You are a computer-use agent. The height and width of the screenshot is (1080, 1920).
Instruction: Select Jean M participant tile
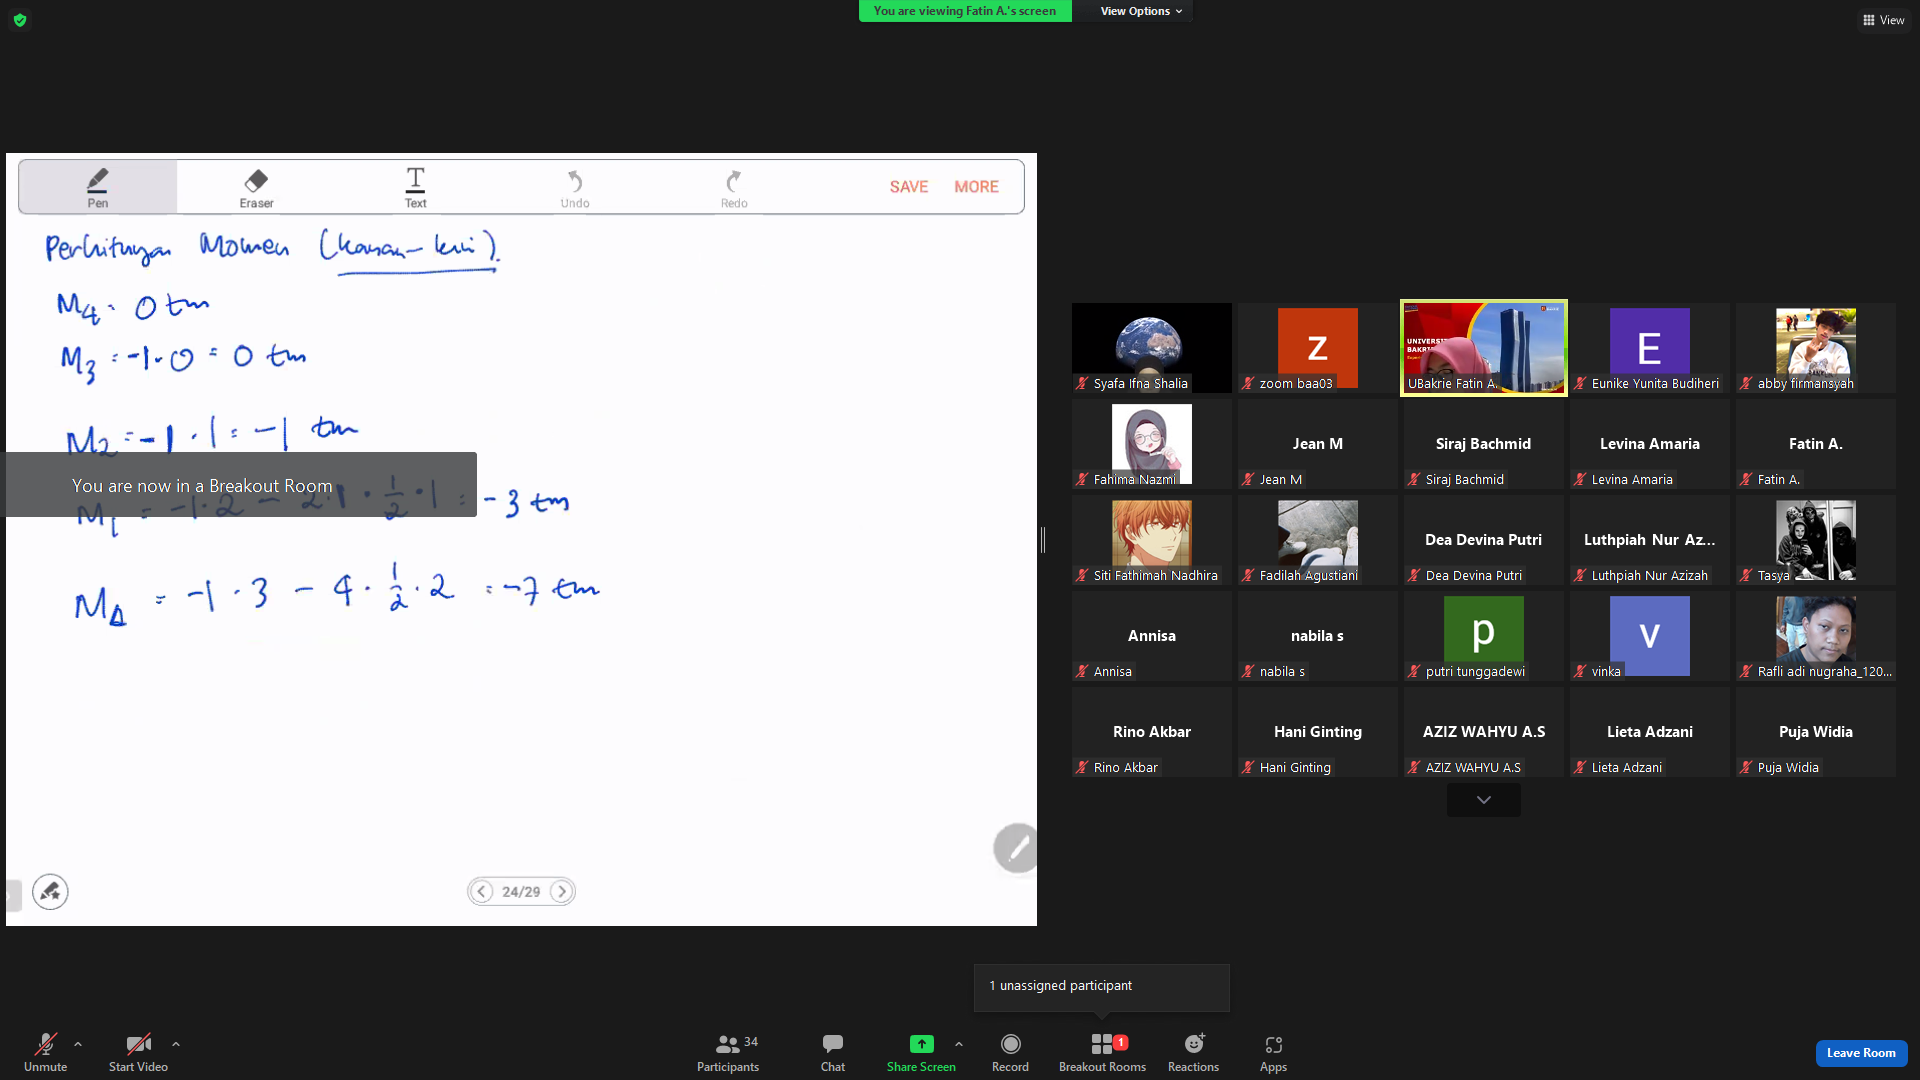pos(1318,444)
